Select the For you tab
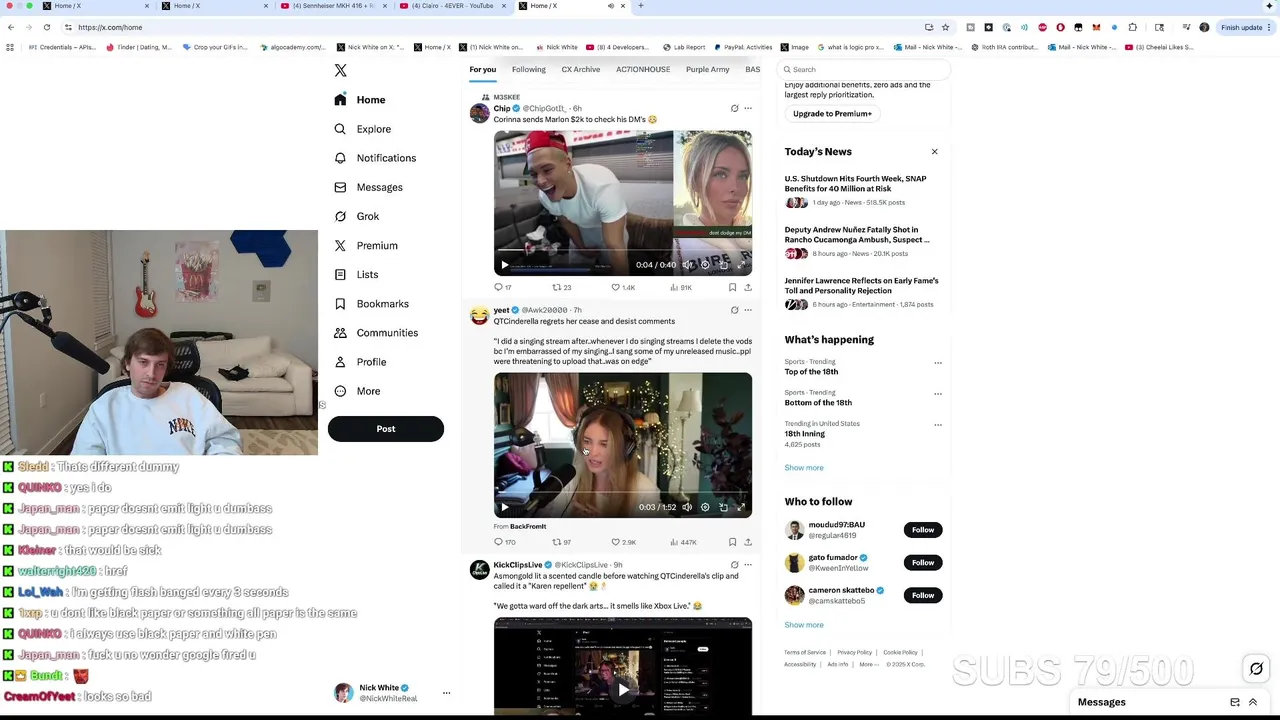1280x720 pixels. click(483, 69)
